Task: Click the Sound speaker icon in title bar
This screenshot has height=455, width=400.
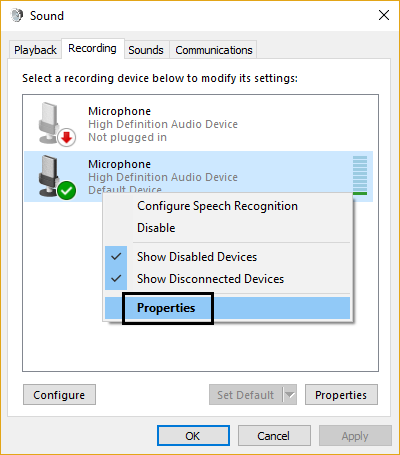Action: (17, 15)
